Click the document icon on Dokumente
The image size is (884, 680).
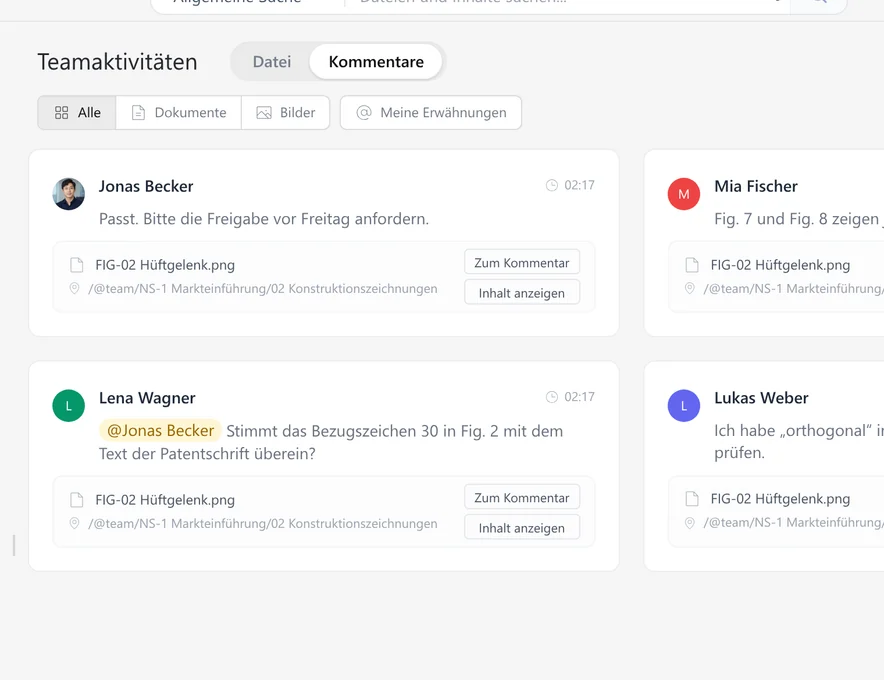(138, 113)
